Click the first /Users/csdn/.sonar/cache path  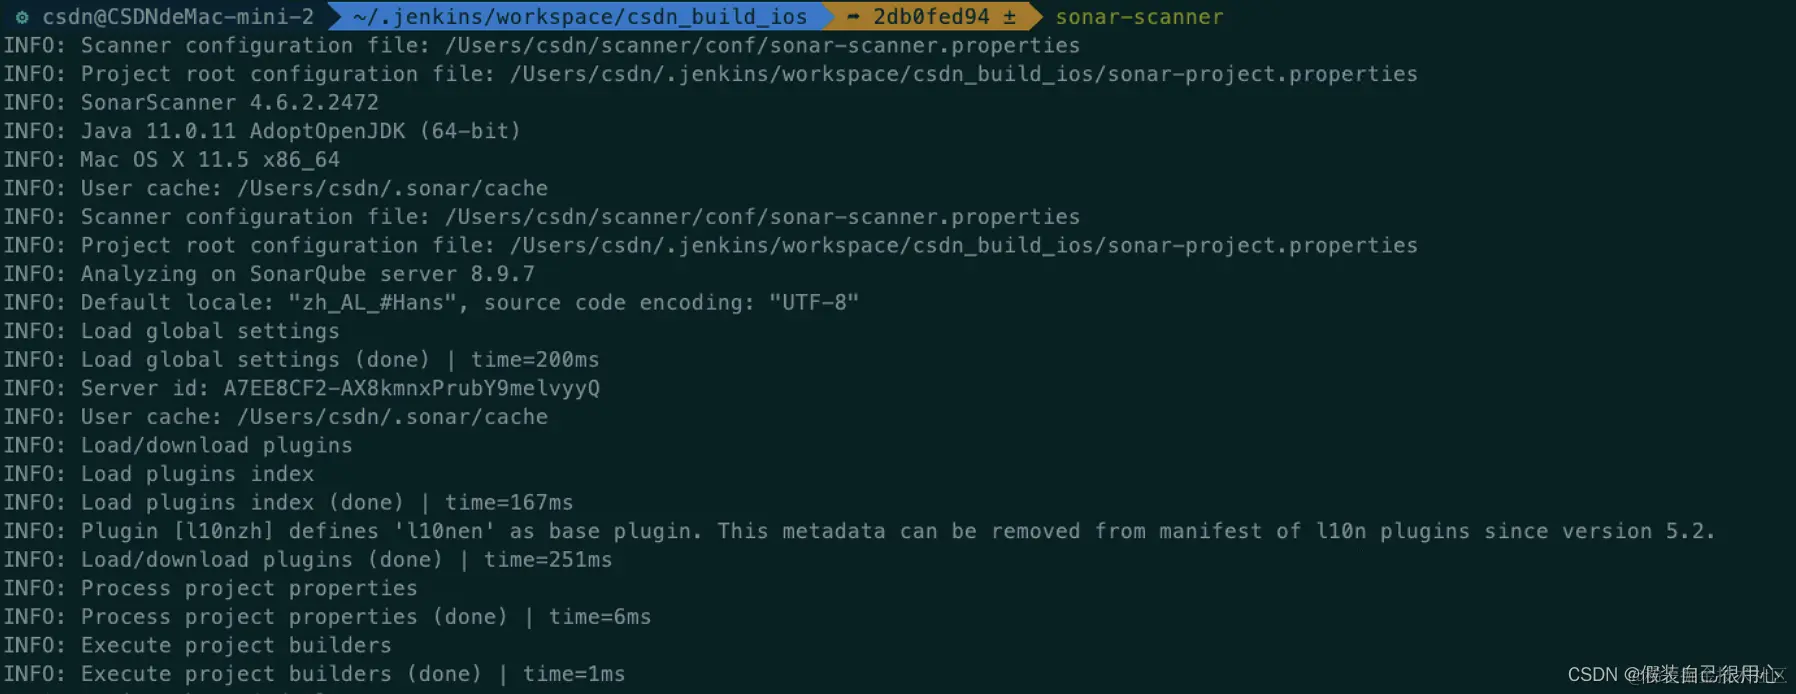392,189
